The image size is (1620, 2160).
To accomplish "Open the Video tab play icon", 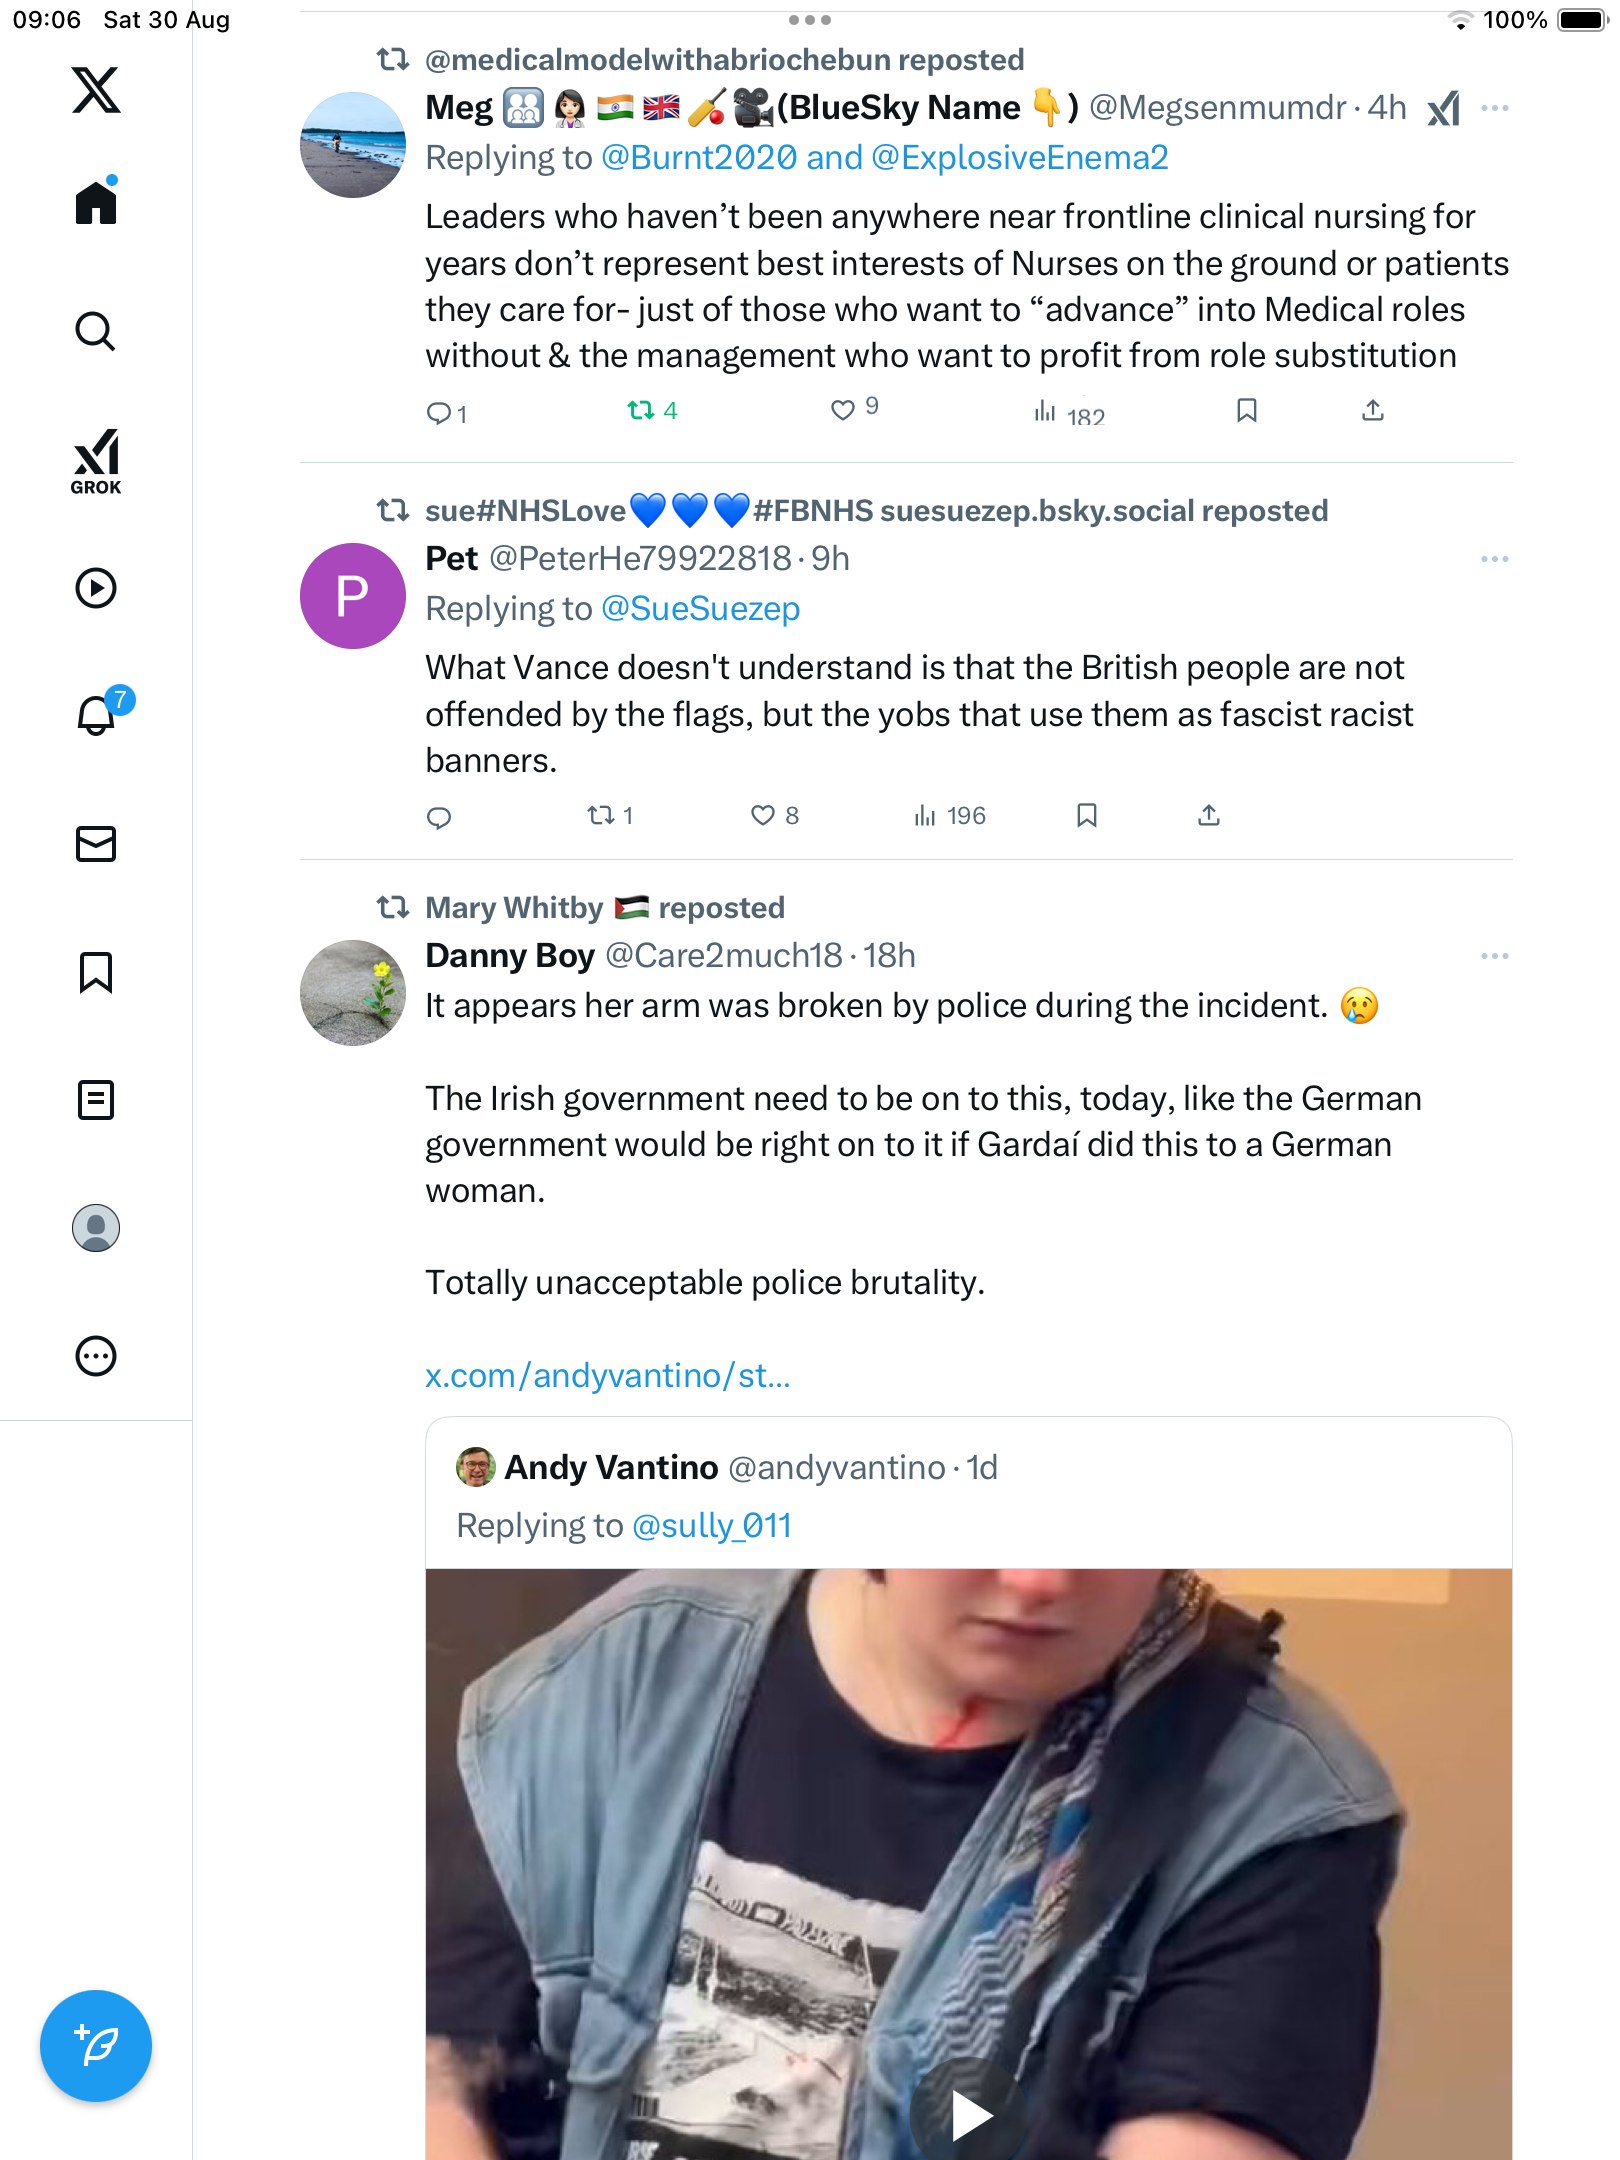I will (x=96, y=588).
